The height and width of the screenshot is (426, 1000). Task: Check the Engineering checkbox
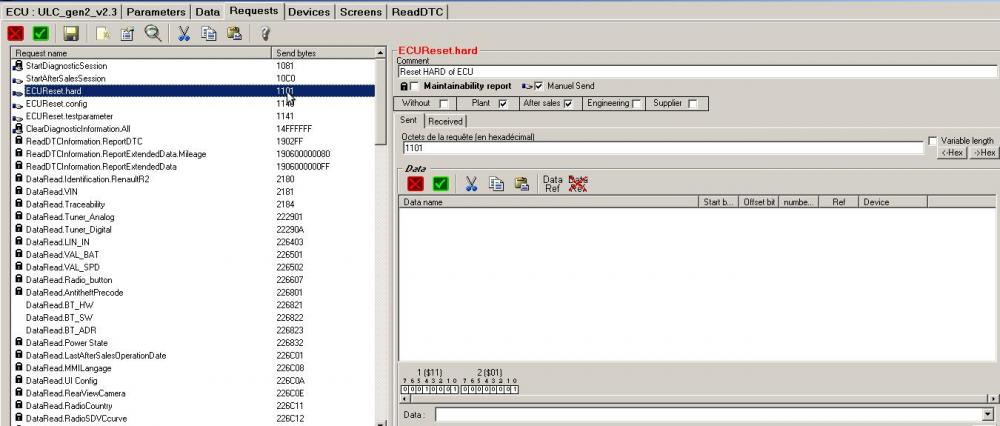[636, 103]
